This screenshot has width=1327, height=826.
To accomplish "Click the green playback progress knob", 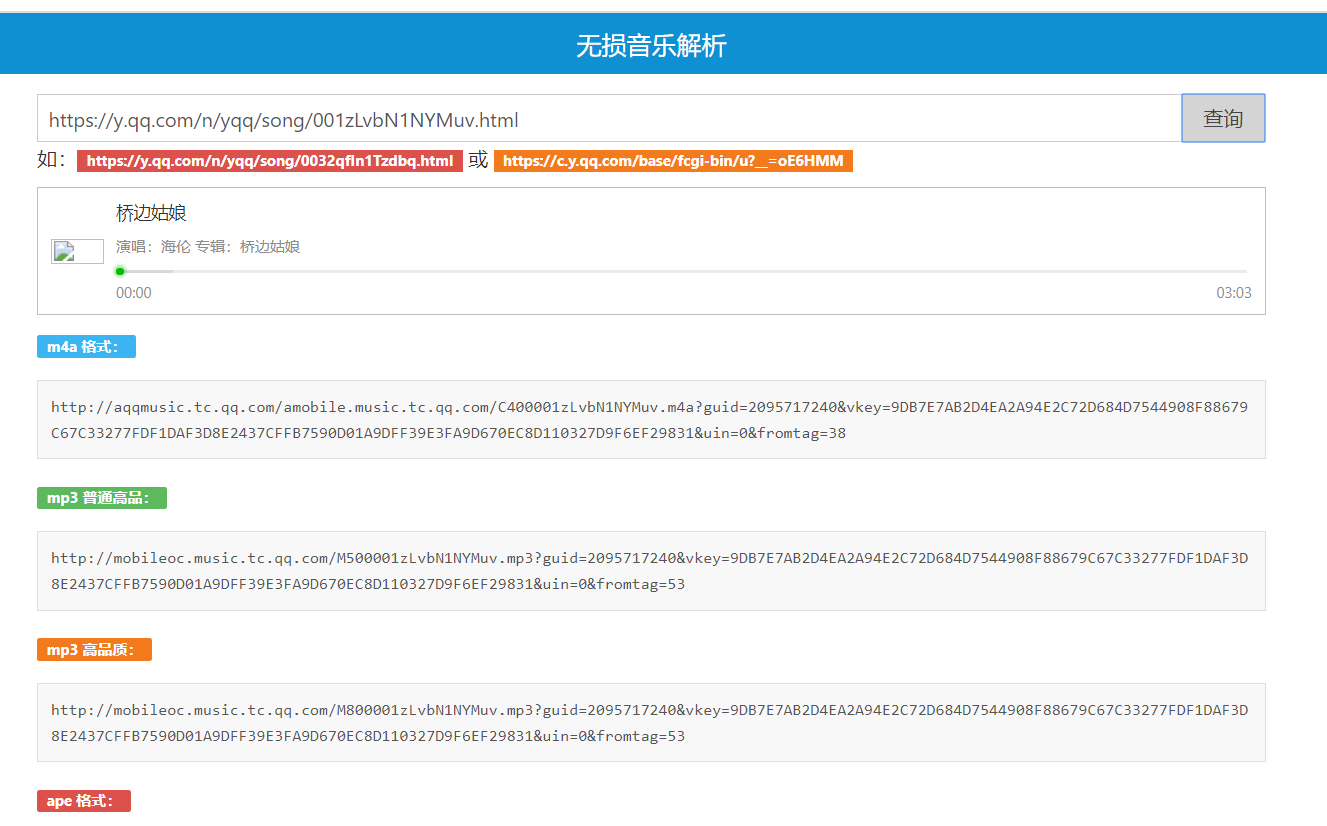I will (x=120, y=271).
